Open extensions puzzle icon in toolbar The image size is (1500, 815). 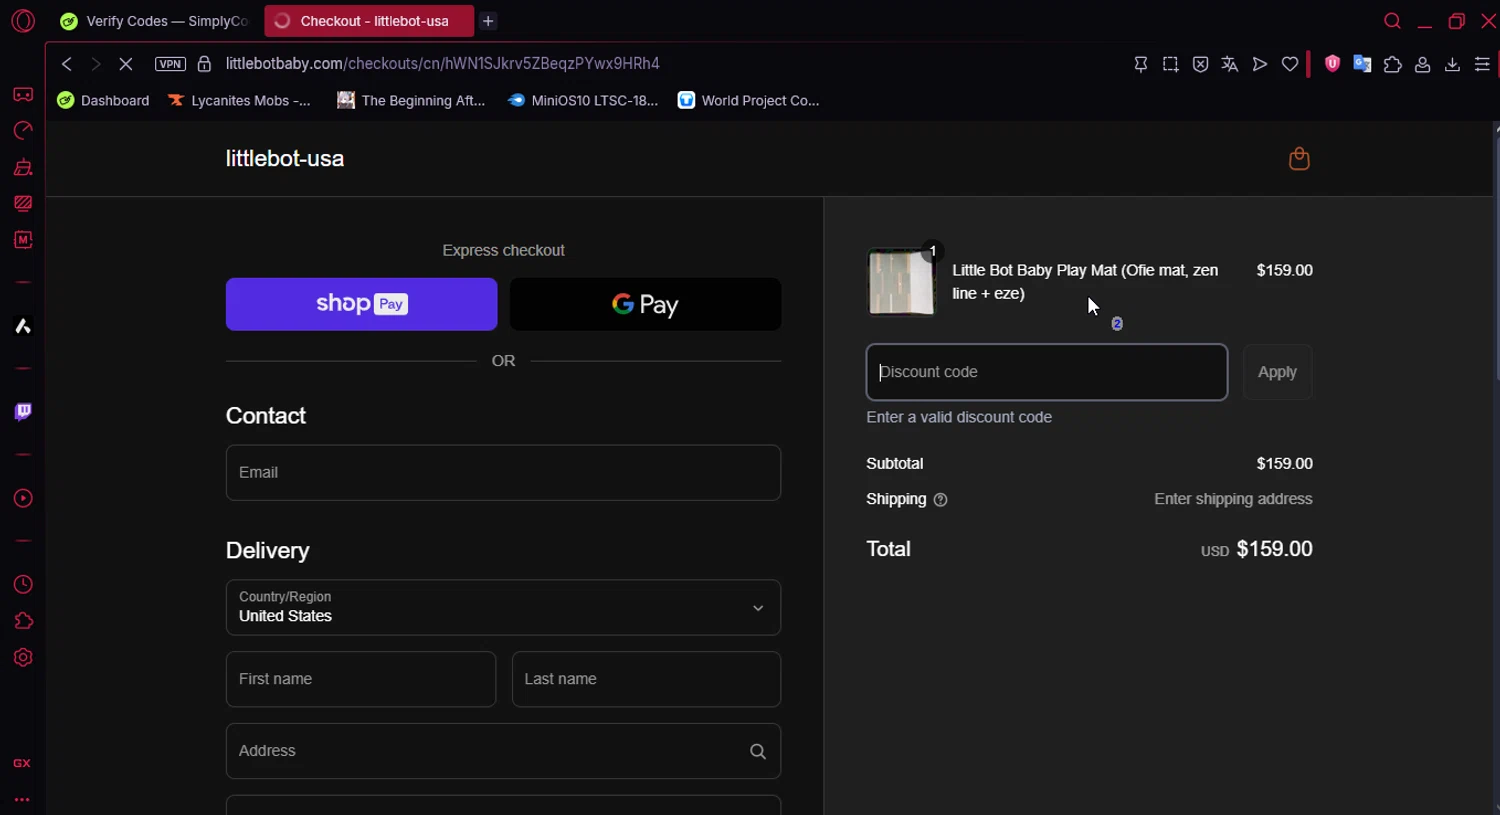[1392, 64]
